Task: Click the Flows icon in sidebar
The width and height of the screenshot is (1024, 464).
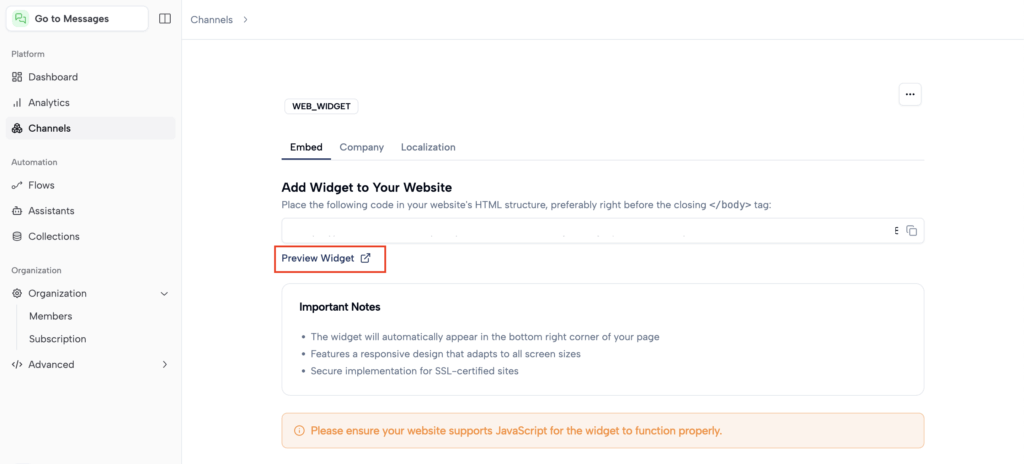Action: tap(17, 185)
